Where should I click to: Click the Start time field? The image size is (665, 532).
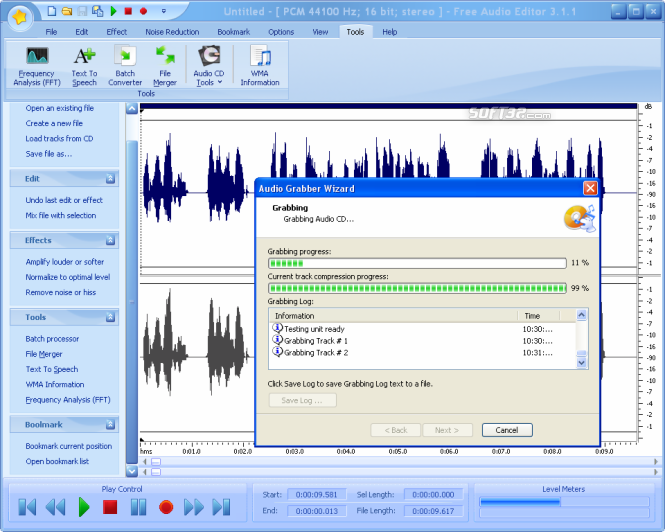[316, 495]
